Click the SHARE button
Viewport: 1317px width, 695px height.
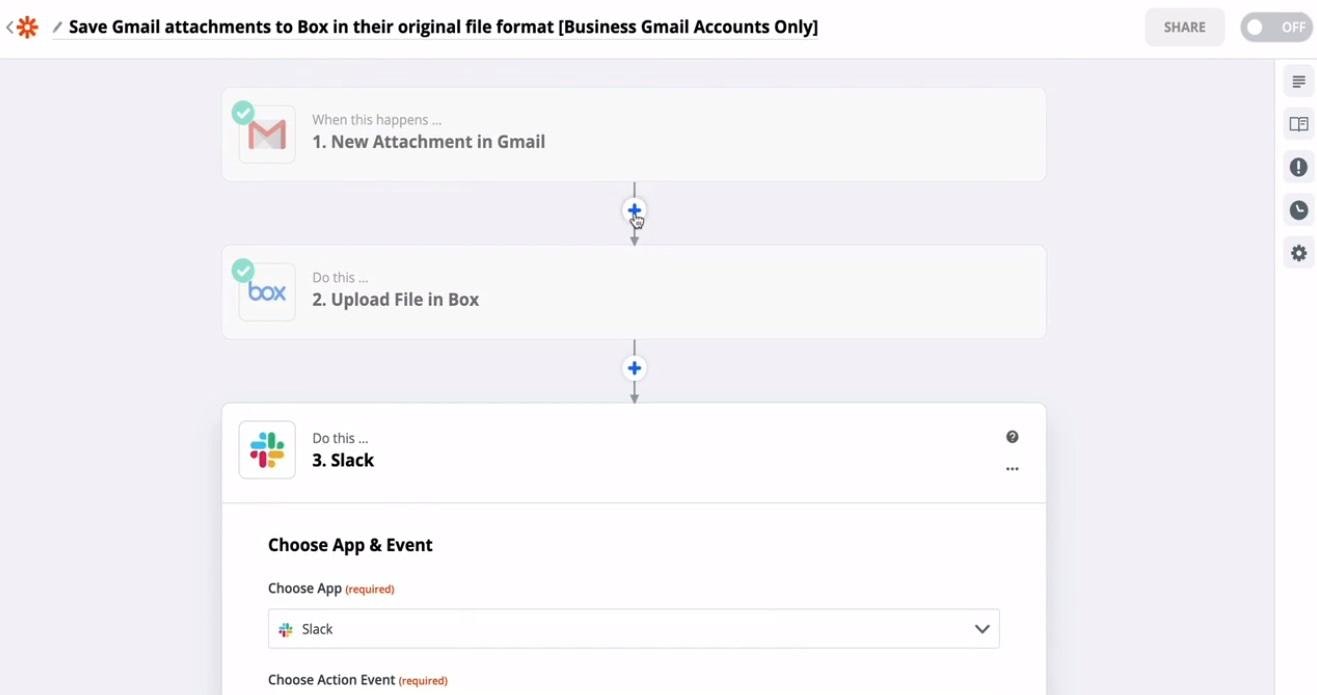(1184, 26)
